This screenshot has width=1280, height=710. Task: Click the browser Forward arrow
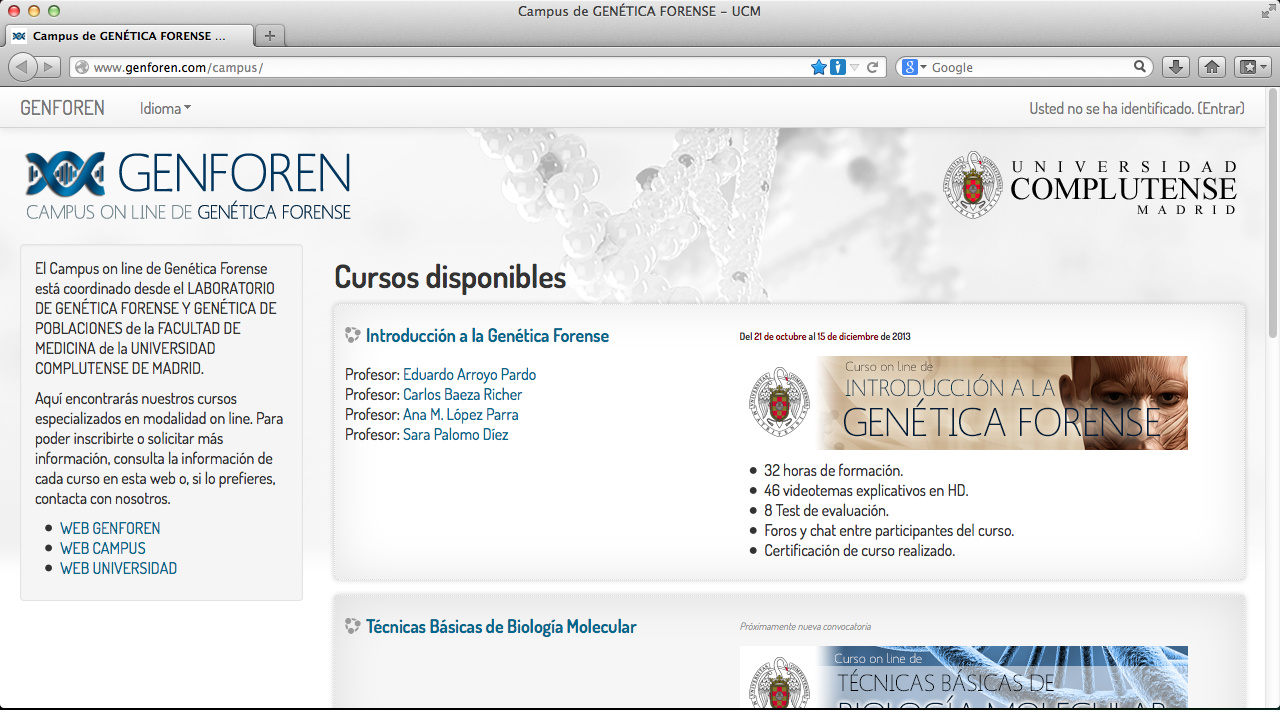point(49,67)
